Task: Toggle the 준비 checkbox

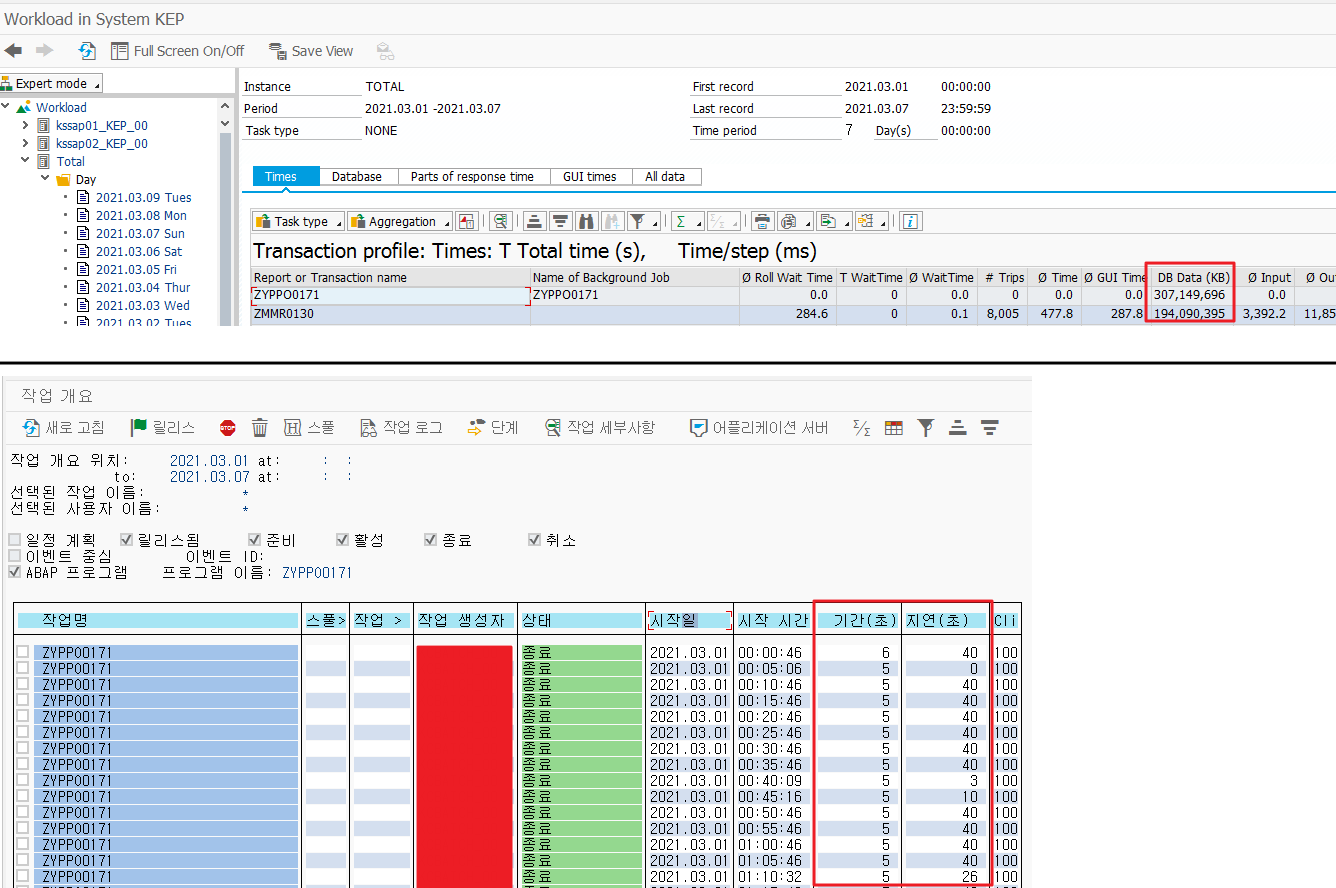Action: [x=254, y=540]
